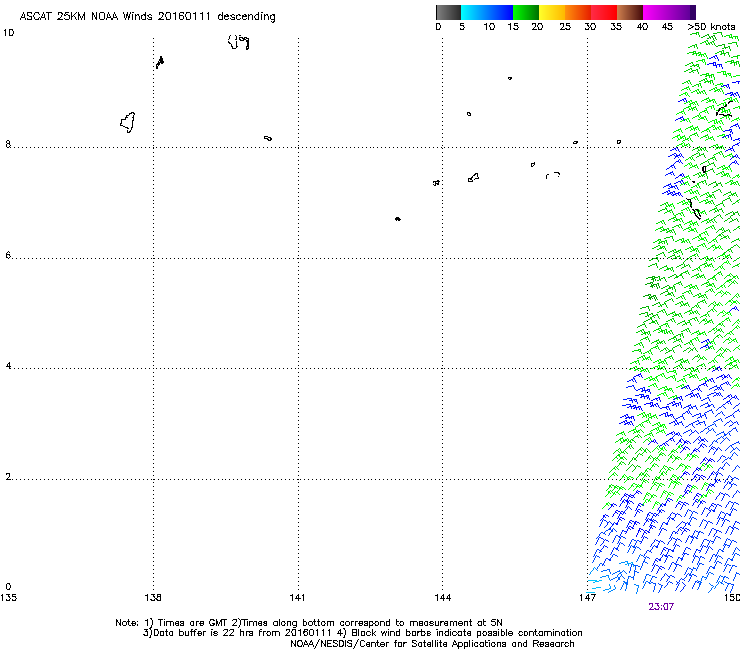Click the magenta 40-45 knots color band

[x=669, y=12]
